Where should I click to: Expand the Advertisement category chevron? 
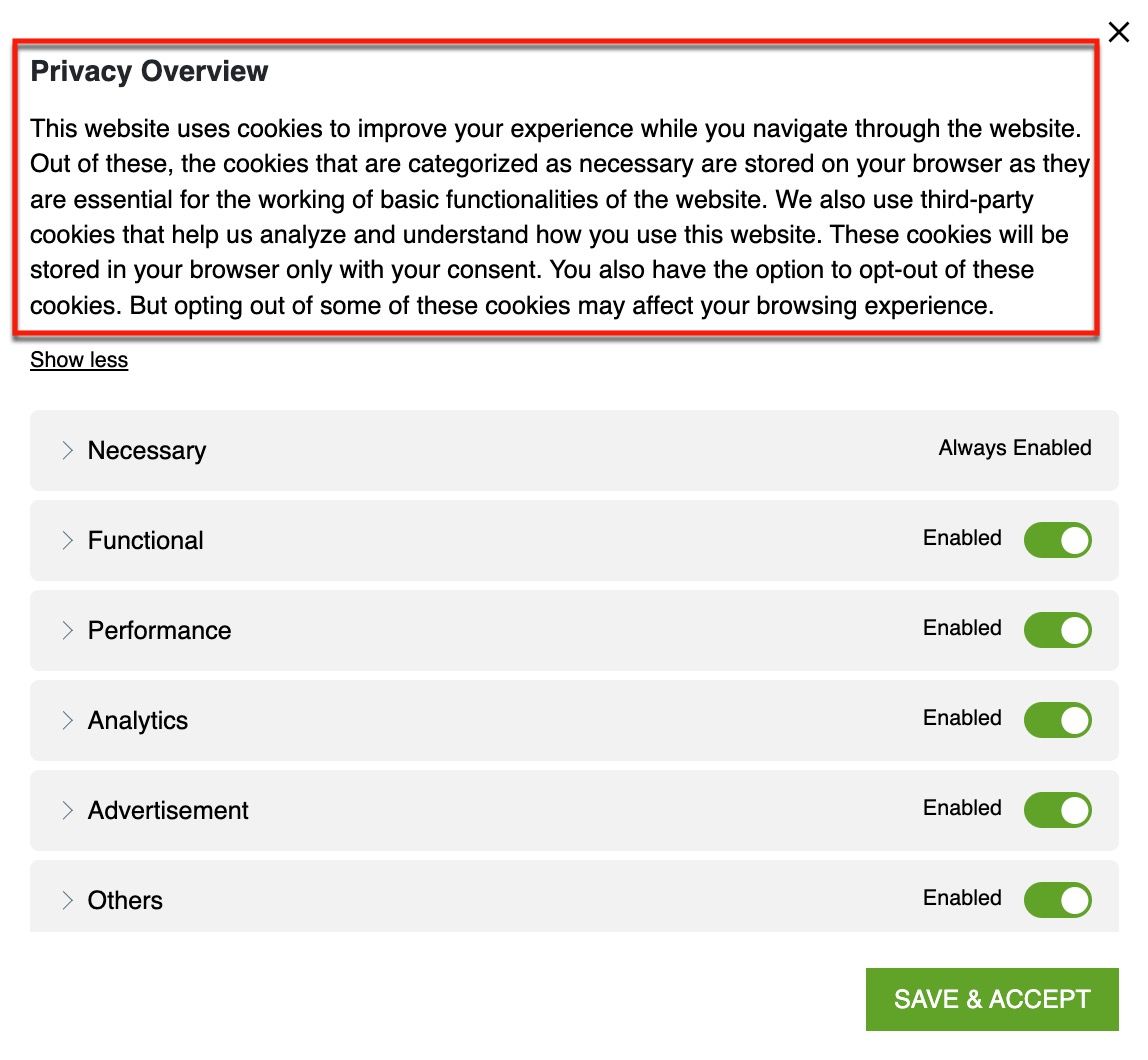click(67, 810)
